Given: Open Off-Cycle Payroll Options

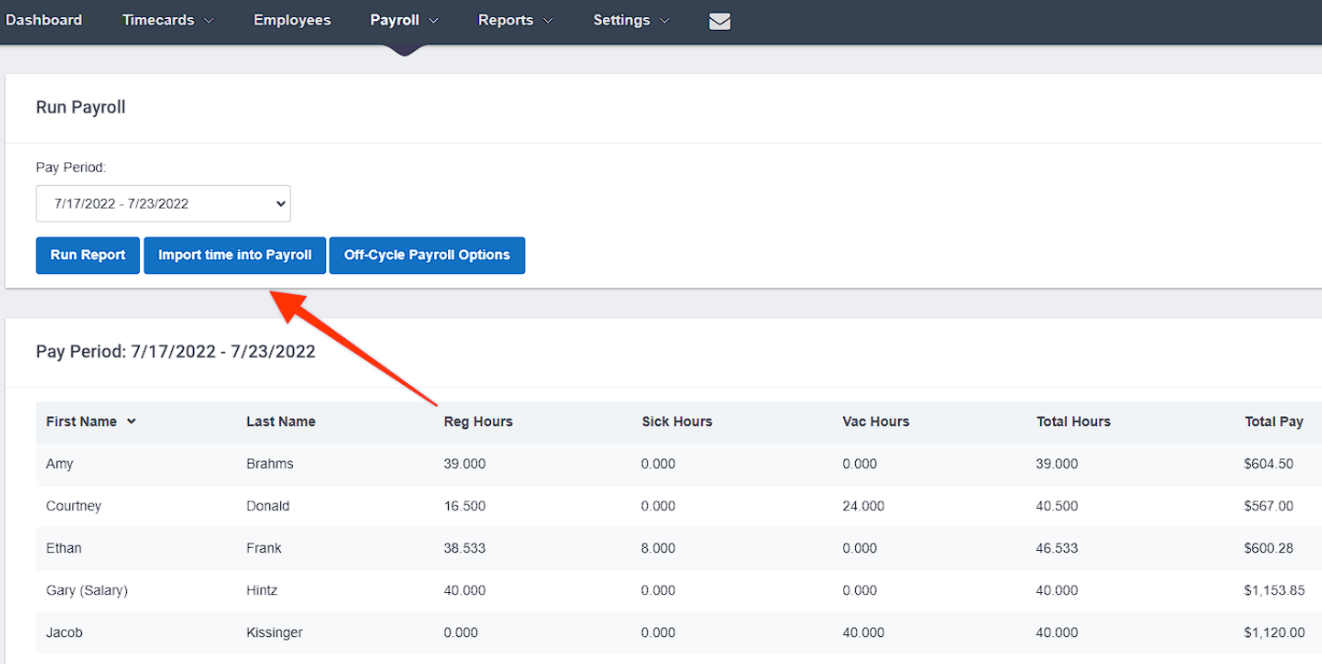Looking at the screenshot, I should coord(427,255).
